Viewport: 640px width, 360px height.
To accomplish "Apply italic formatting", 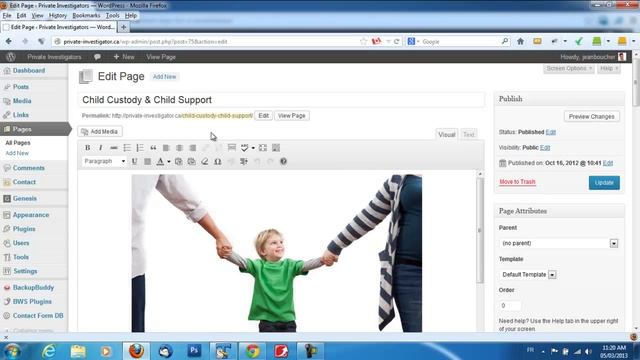I will (100, 148).
